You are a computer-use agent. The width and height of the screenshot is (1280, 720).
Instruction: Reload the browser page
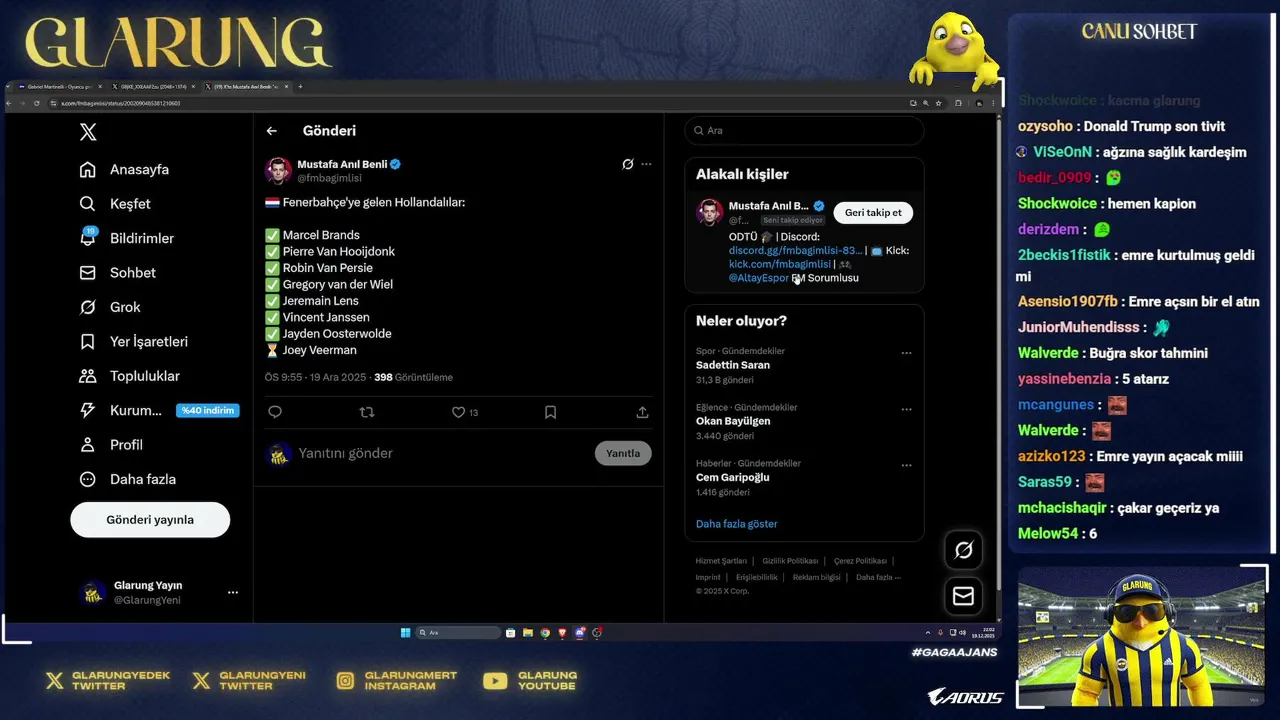tap(37, 103)
